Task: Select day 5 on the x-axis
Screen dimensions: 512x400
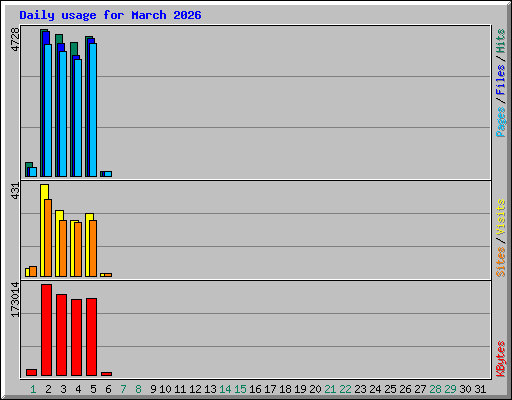Action: [x=93, y=389]
